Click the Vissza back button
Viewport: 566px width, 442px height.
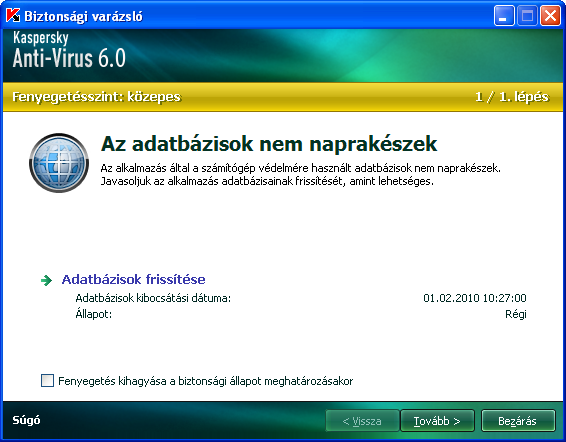tap(362, 421)
